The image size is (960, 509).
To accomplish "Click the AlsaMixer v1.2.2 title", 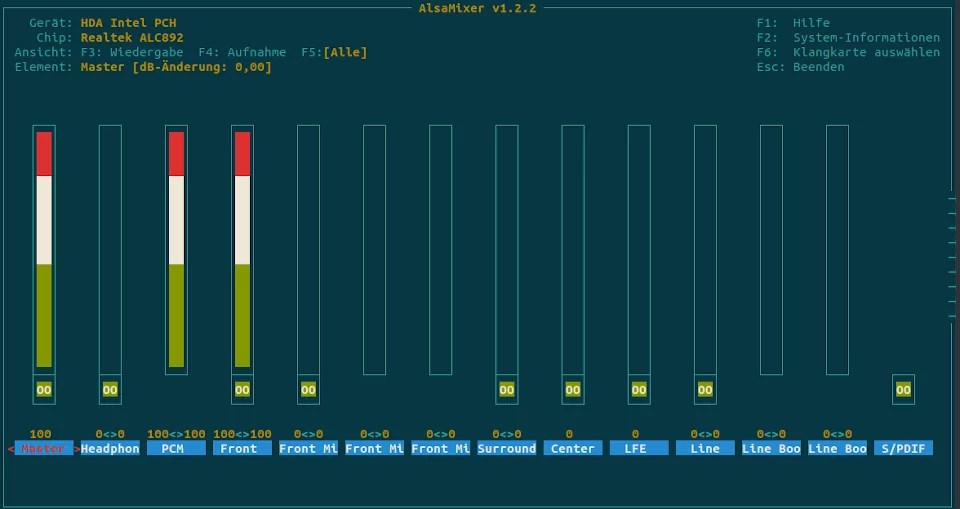I will coord(478,8).
